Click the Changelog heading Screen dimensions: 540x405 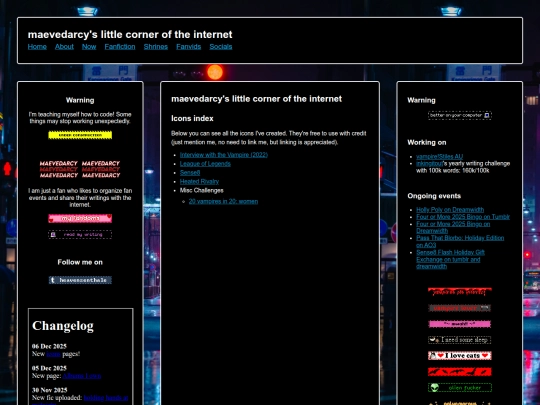point(63,325)
